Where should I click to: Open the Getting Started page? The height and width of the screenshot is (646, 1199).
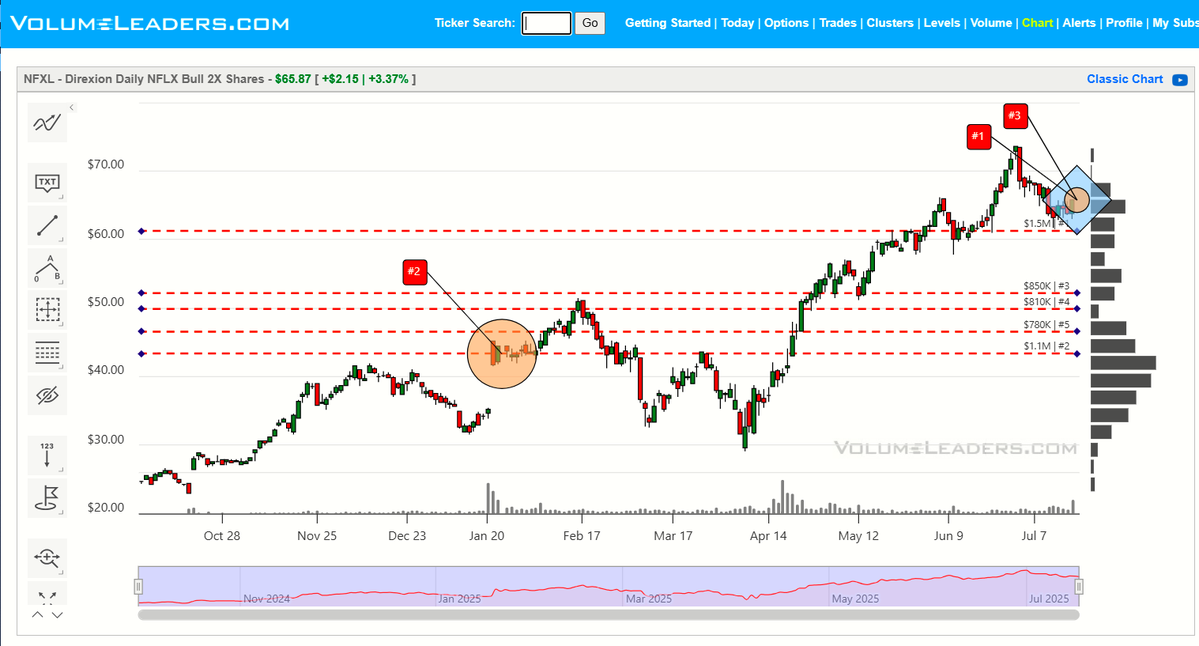668,23
